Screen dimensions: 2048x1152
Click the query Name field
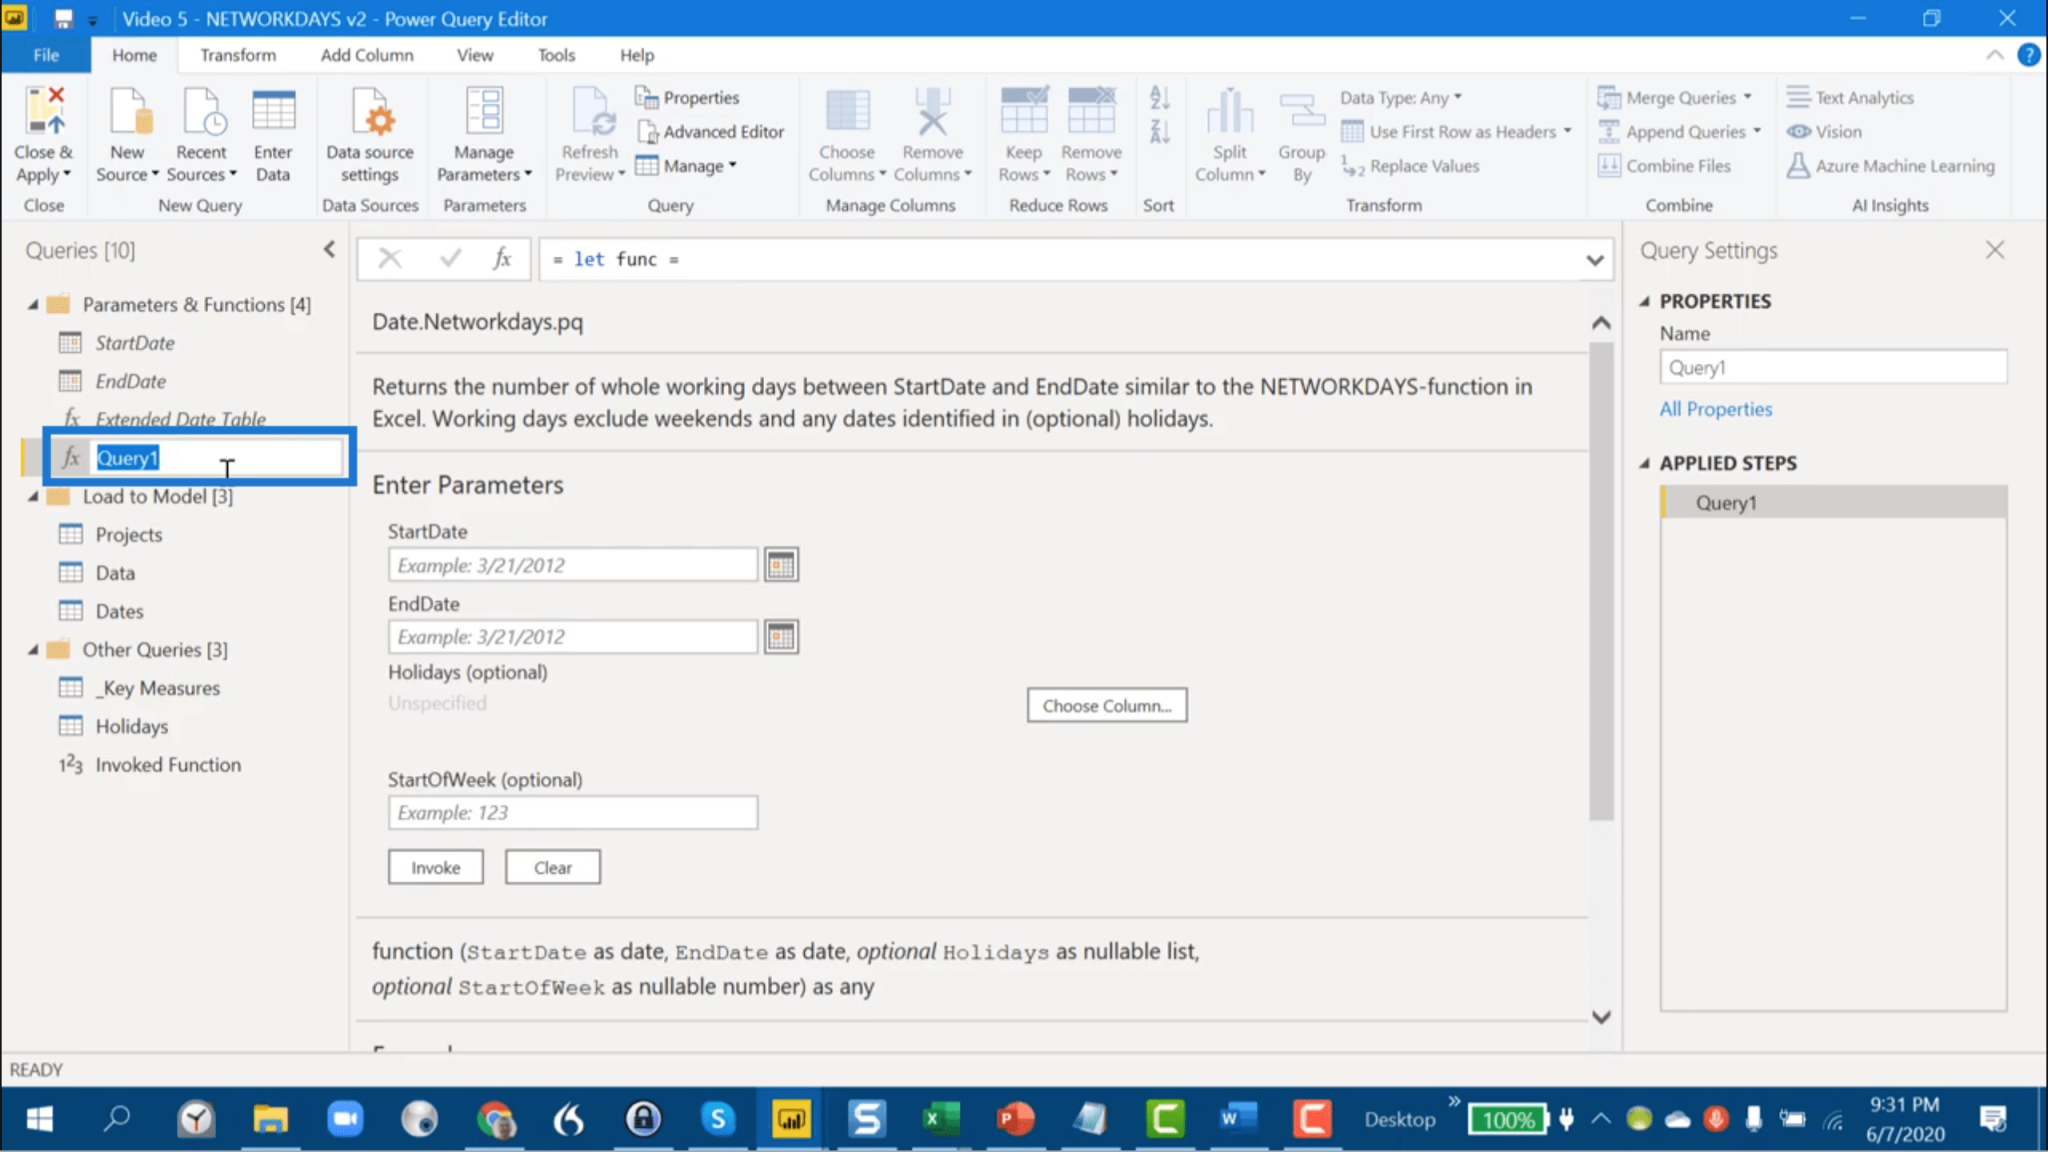click(x=1833, y=367)
